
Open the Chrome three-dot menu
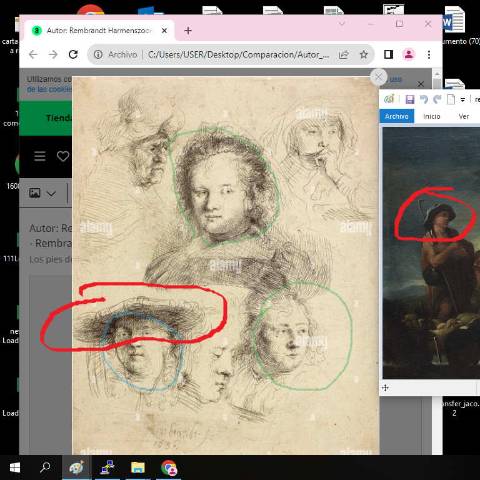(x=429, y=54)
